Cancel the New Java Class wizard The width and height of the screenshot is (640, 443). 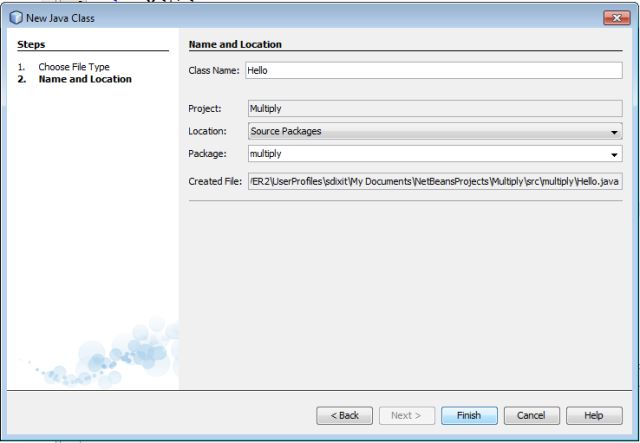[x=531, y=416]
